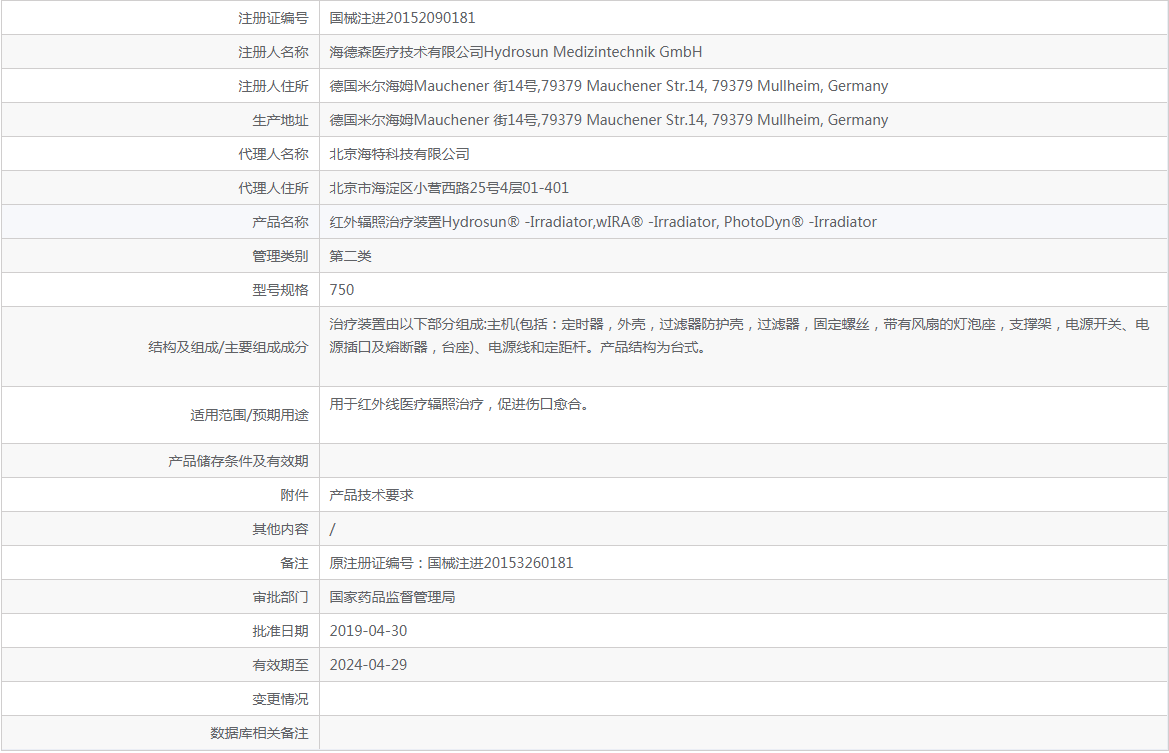Select the address value in 生产地址 row

(608, 120)
